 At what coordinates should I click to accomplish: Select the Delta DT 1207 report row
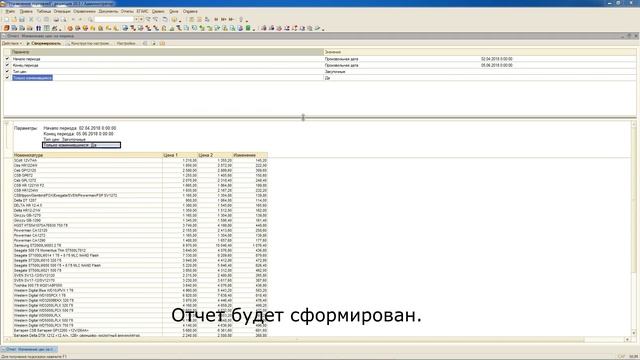coord(140,200)
